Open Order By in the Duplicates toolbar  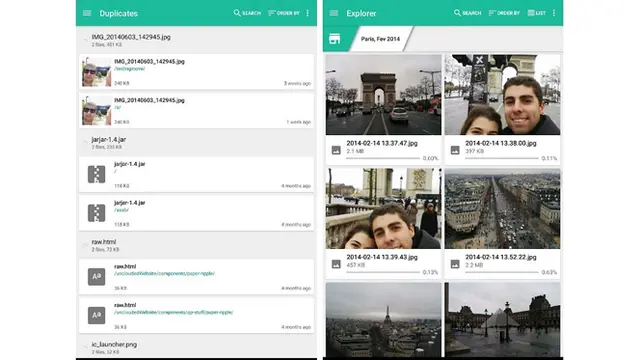[284, 13]
